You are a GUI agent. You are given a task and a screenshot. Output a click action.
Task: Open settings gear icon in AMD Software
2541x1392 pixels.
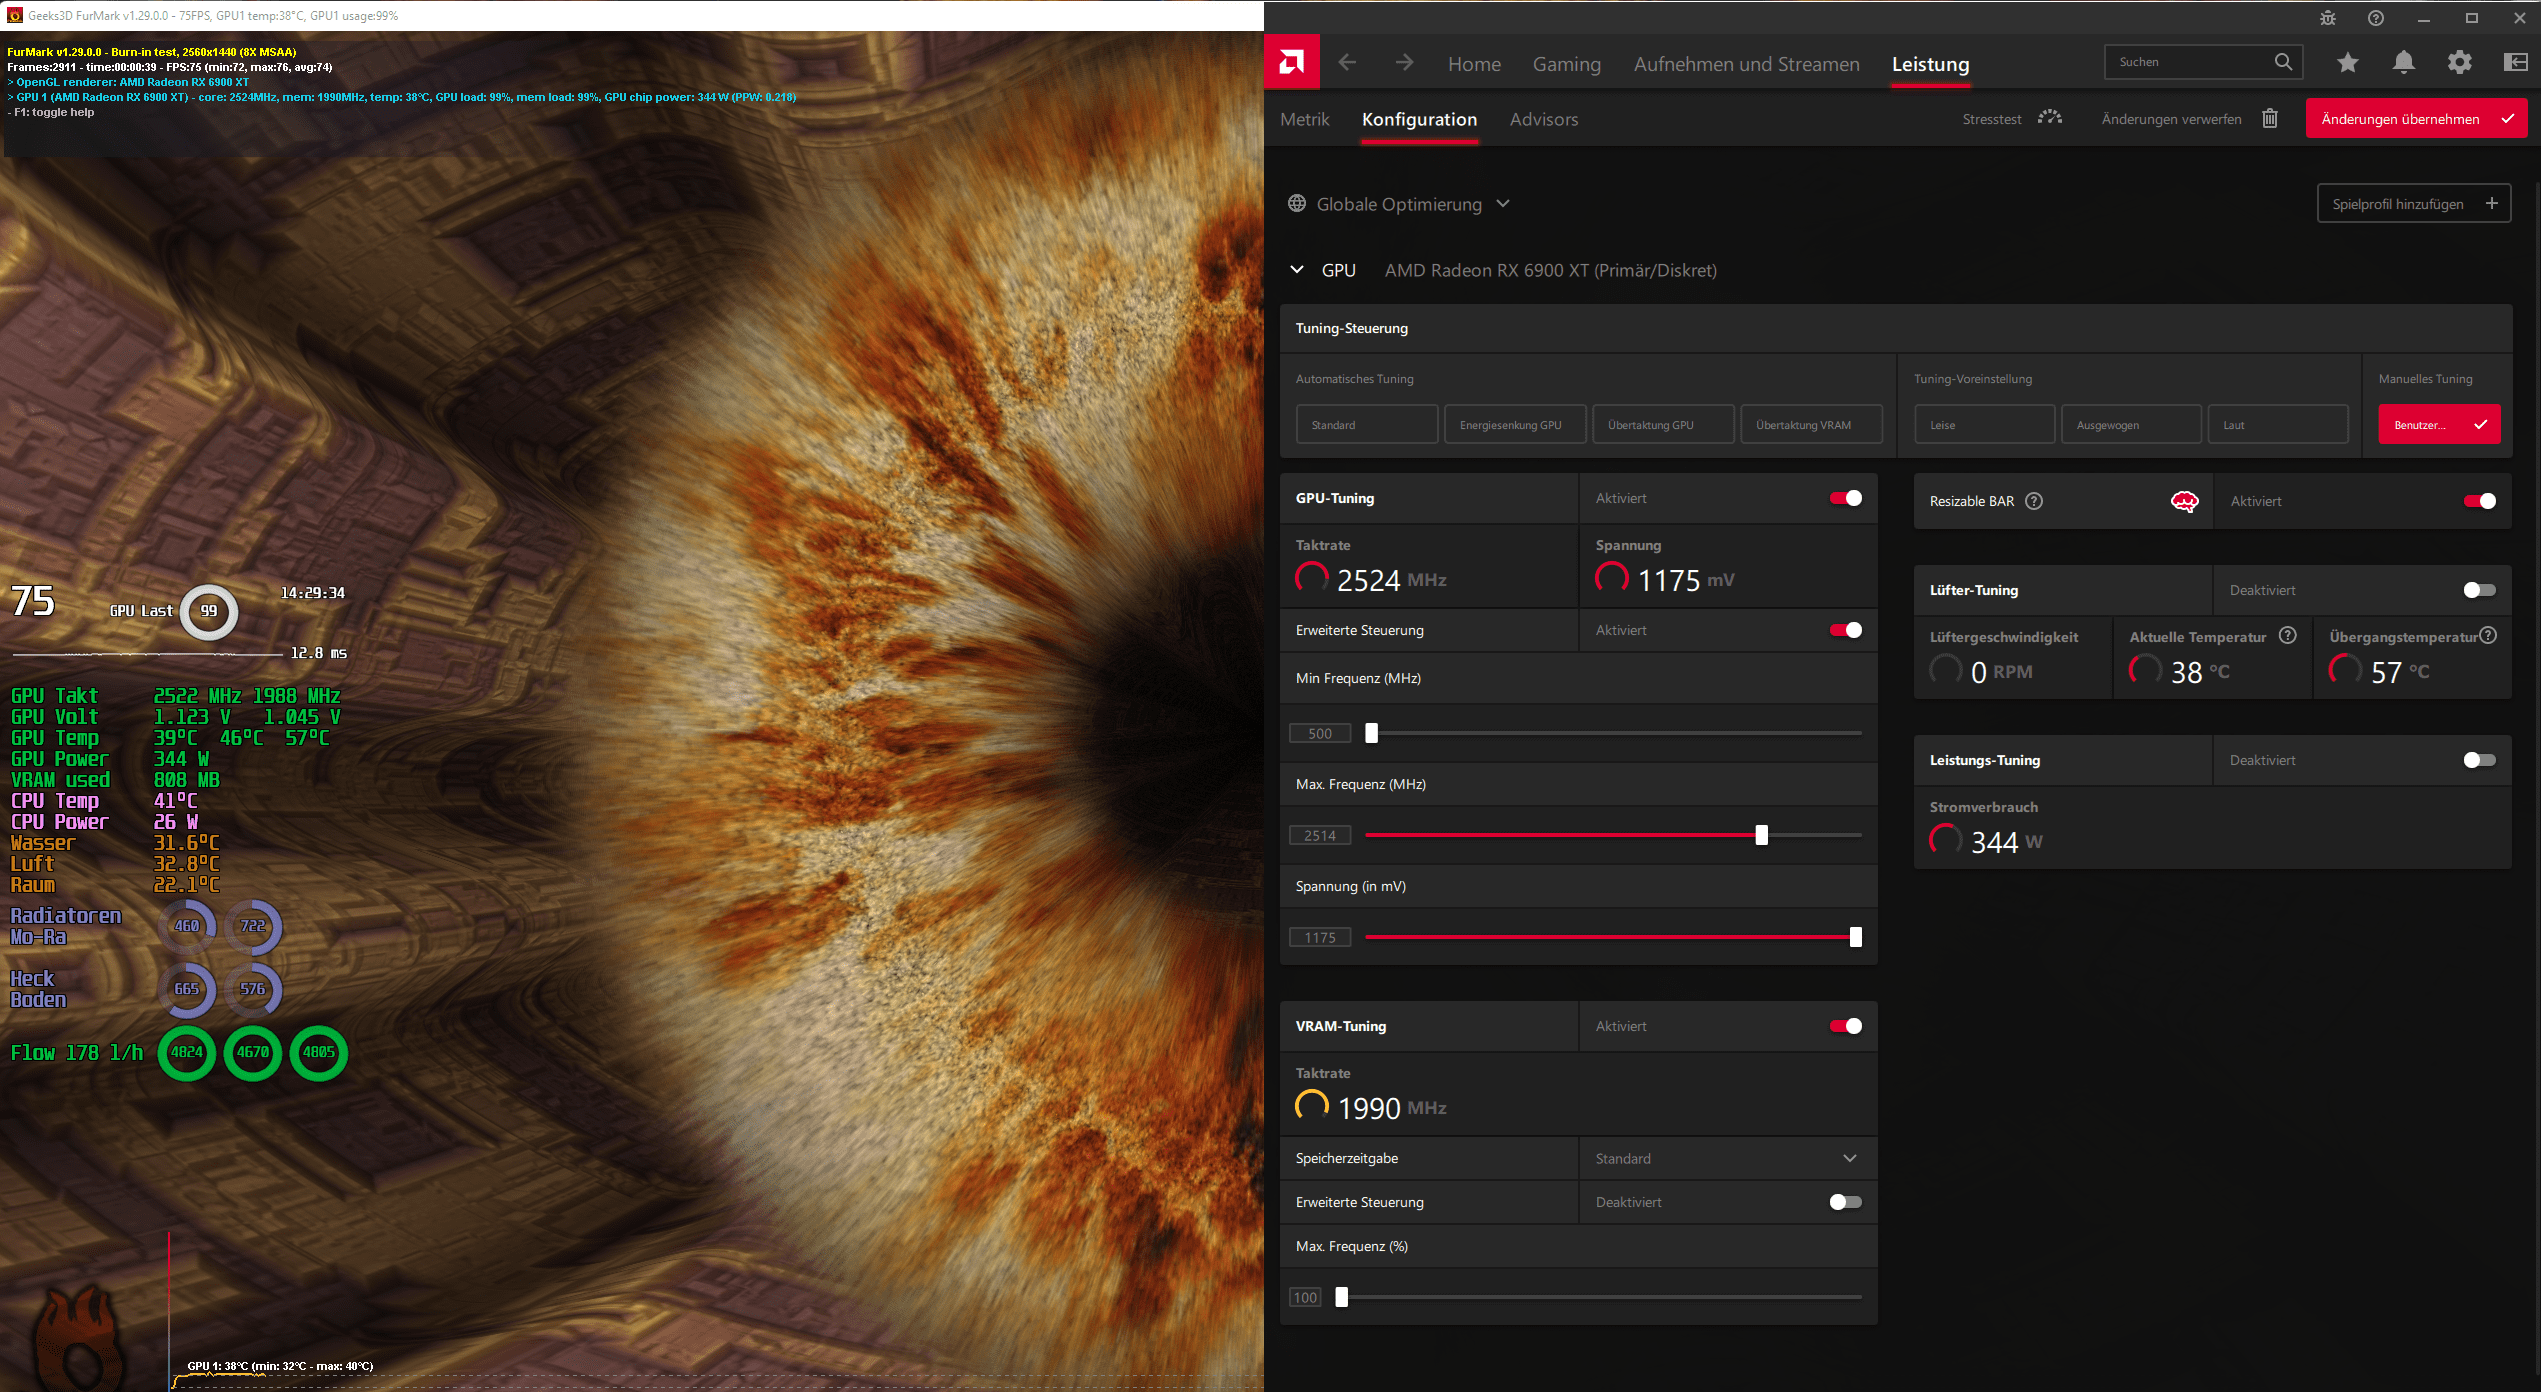click(x=2460, y=63)
